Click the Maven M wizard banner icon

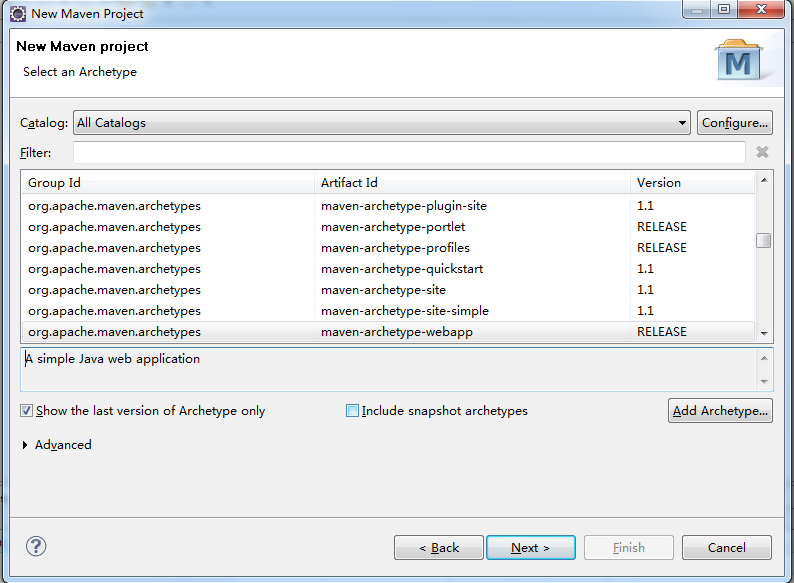[740, 61]
